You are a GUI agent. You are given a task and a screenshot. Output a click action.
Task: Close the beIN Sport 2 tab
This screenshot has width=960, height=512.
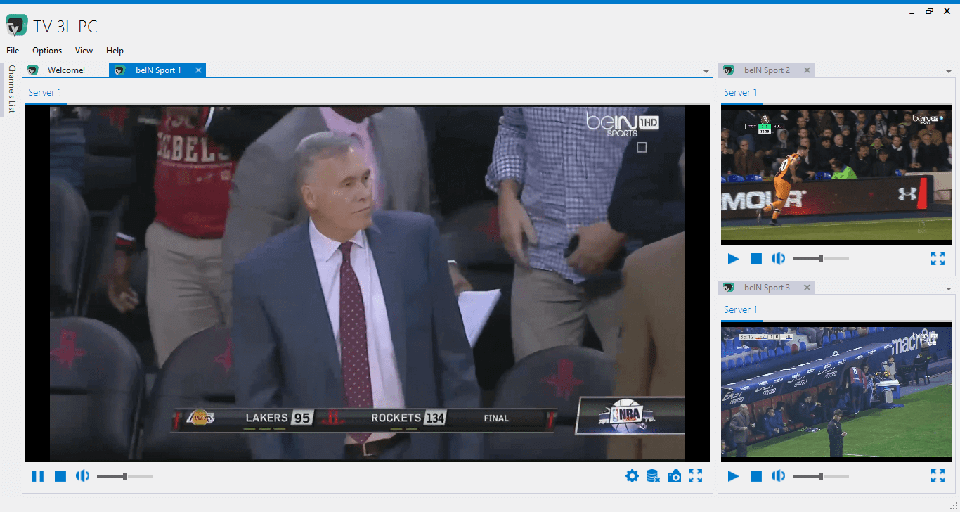(x=807, y=70)
